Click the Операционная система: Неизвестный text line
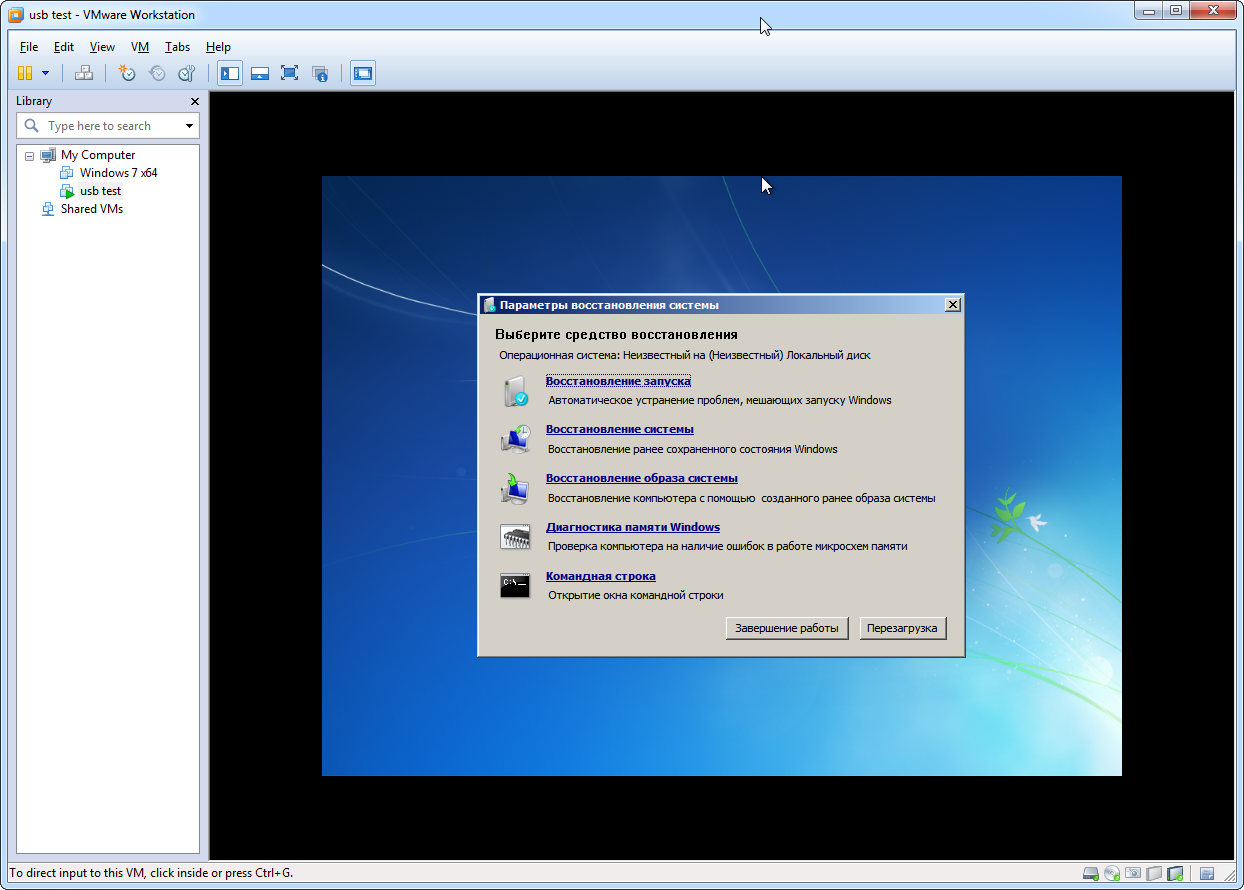This screenshot has width=1244, height=890. (685, 355)
